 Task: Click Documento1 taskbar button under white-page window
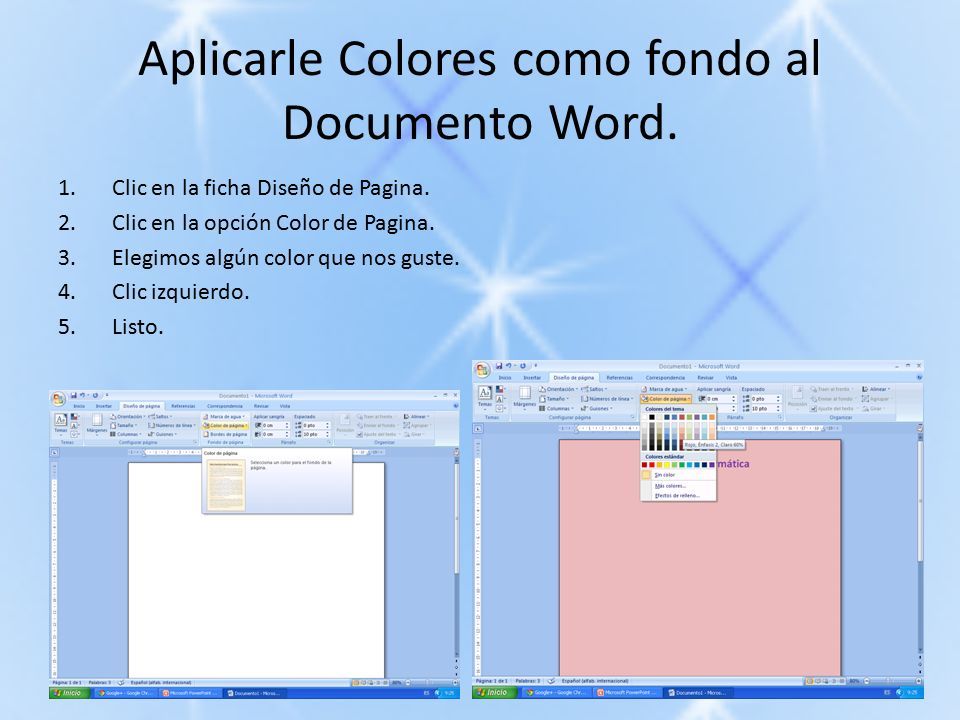(254, 693)
